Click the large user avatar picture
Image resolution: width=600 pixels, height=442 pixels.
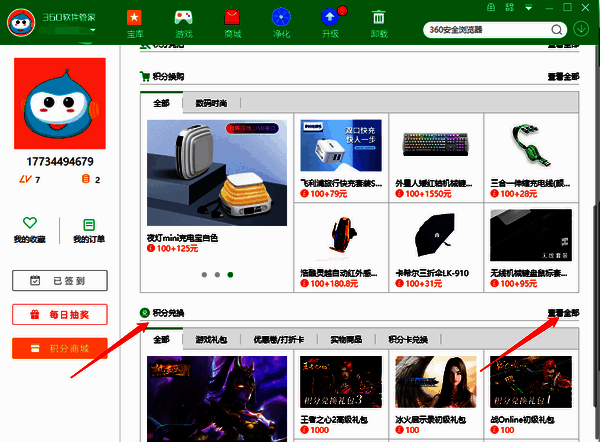click(x=60, y=103)
